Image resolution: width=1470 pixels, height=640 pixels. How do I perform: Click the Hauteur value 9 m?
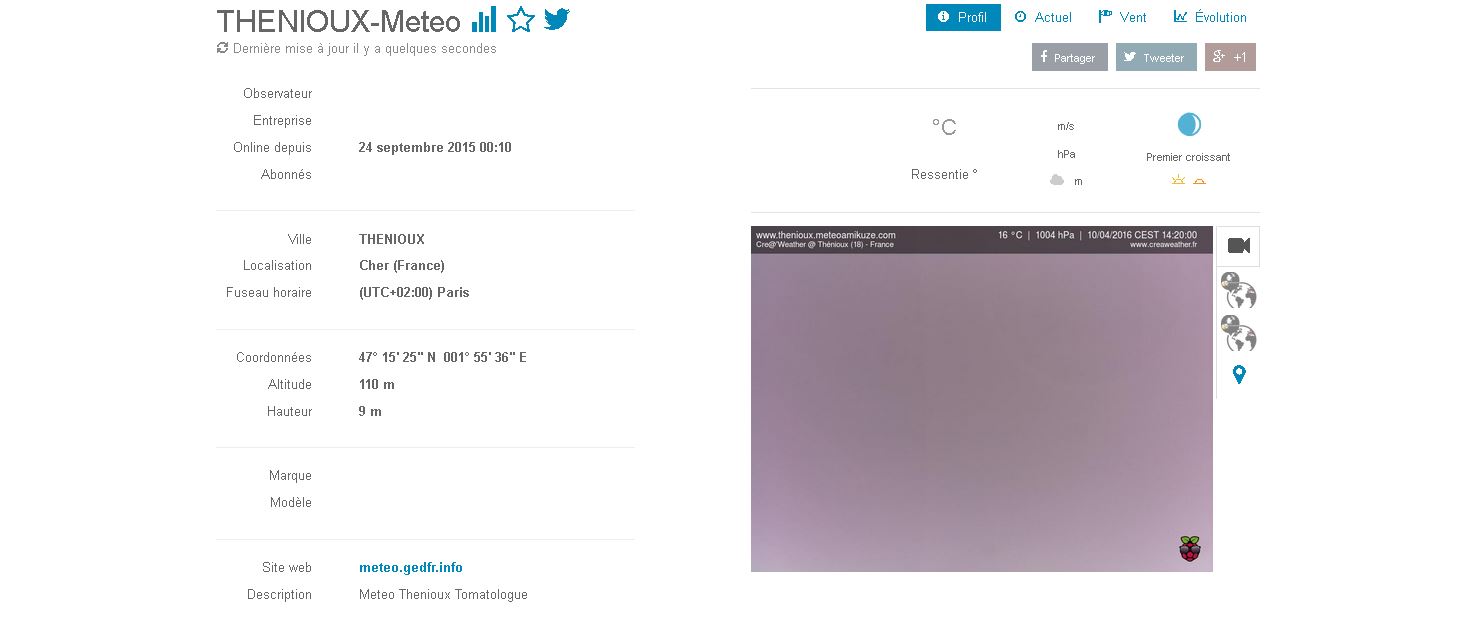370,411
